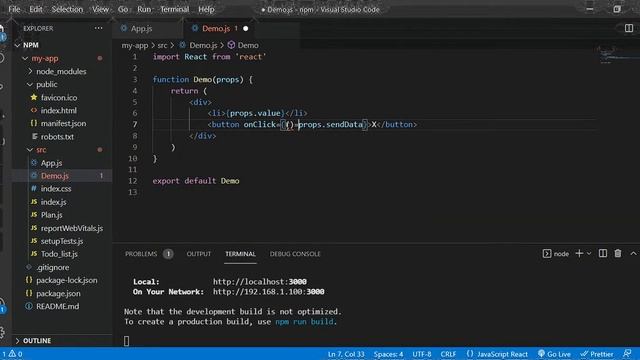Select Demo.js in the file tree
640x360 pixels.
click(55, 176)
